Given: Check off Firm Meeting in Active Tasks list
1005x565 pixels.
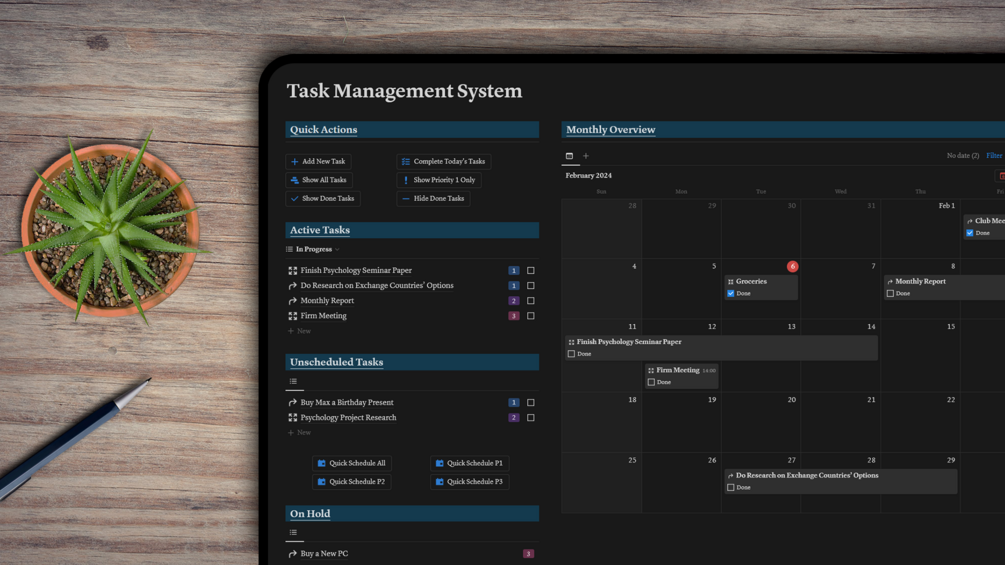Looking at the screenshot, I should pos(531,316).
